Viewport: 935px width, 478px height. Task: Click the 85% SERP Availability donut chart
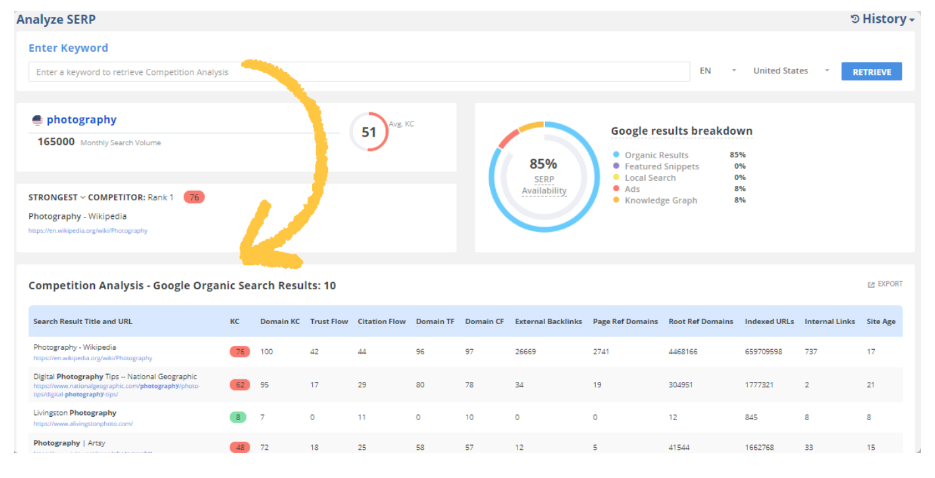pyautogui.click(x=543, y=176)
